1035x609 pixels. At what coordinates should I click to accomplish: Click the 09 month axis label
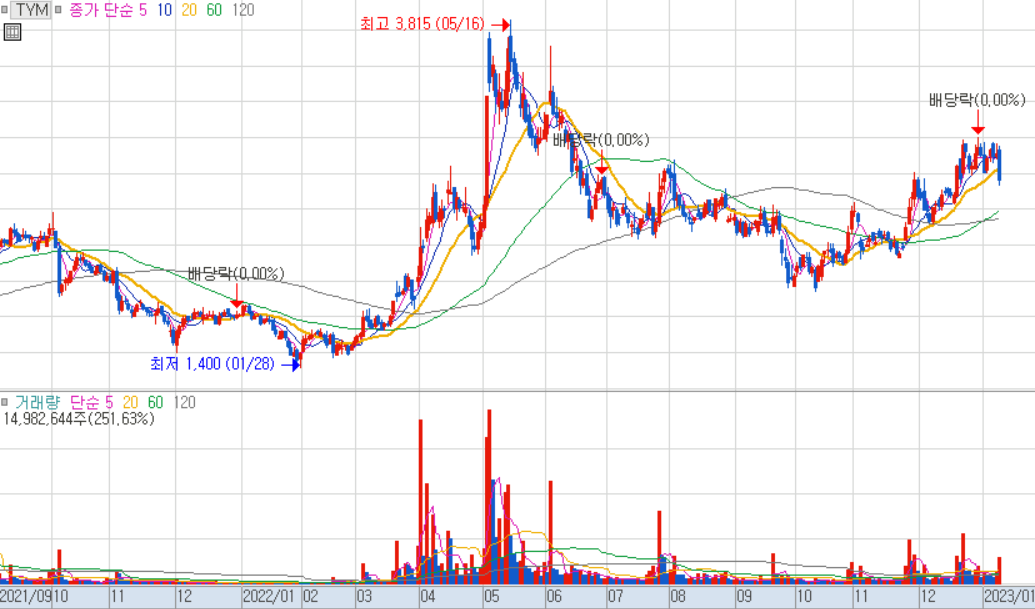745,596
